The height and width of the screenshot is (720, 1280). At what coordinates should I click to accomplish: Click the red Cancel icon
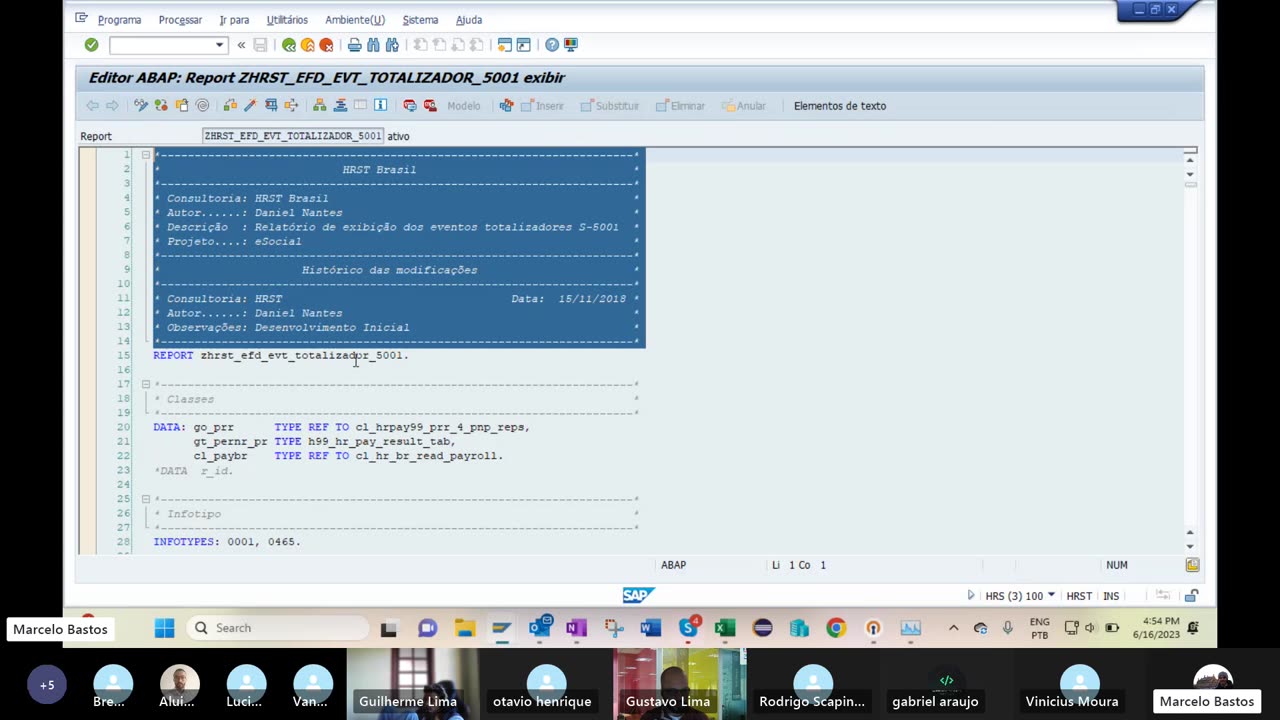[x=326, y=45]
